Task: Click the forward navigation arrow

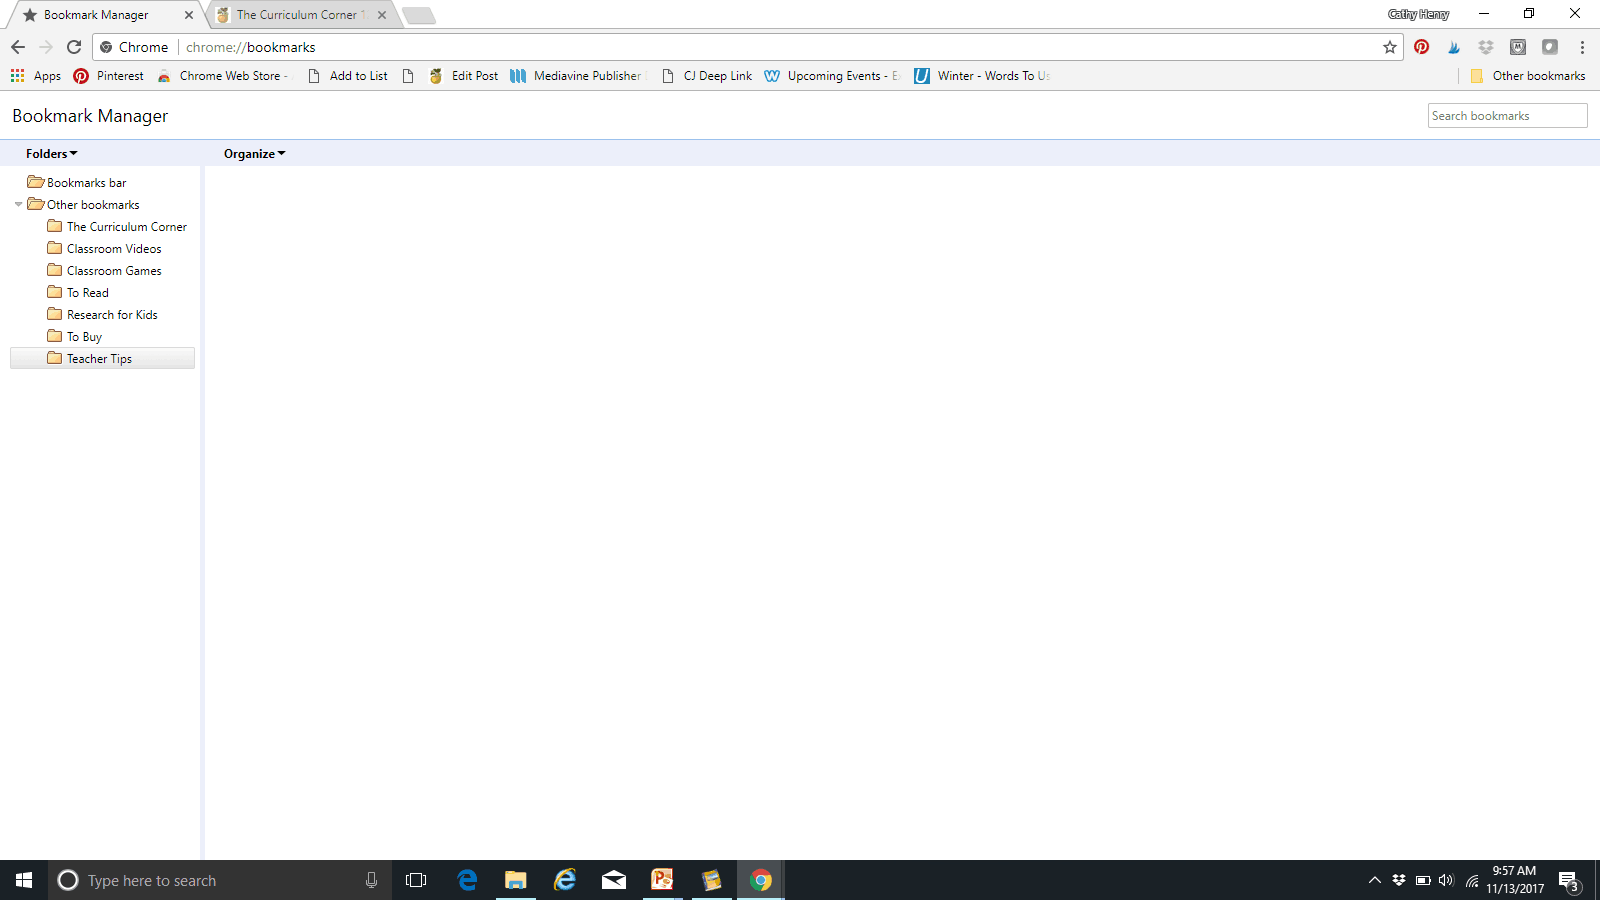Action: 46,47
